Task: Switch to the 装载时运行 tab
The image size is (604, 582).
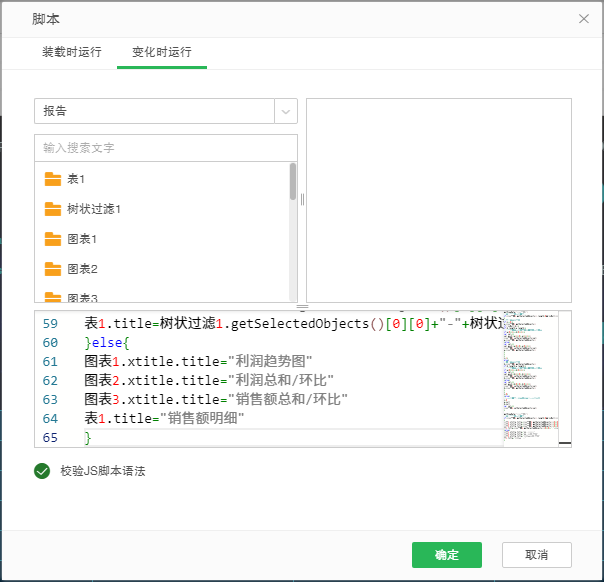Action: point(71,52)
